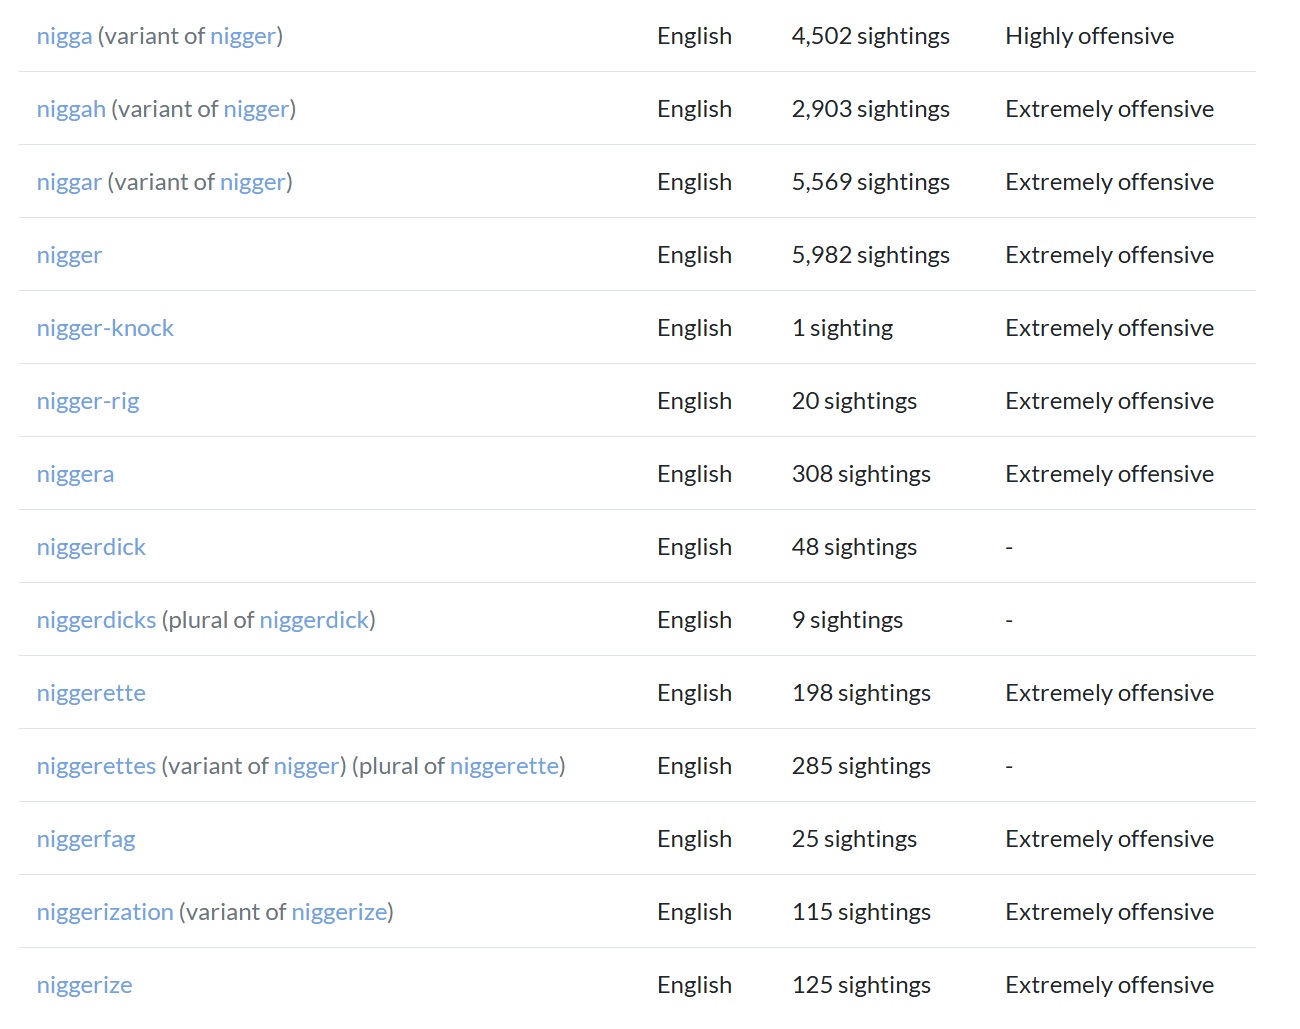Select the "20 sightings" cell

pyautogui.click(x=854, y=402)
